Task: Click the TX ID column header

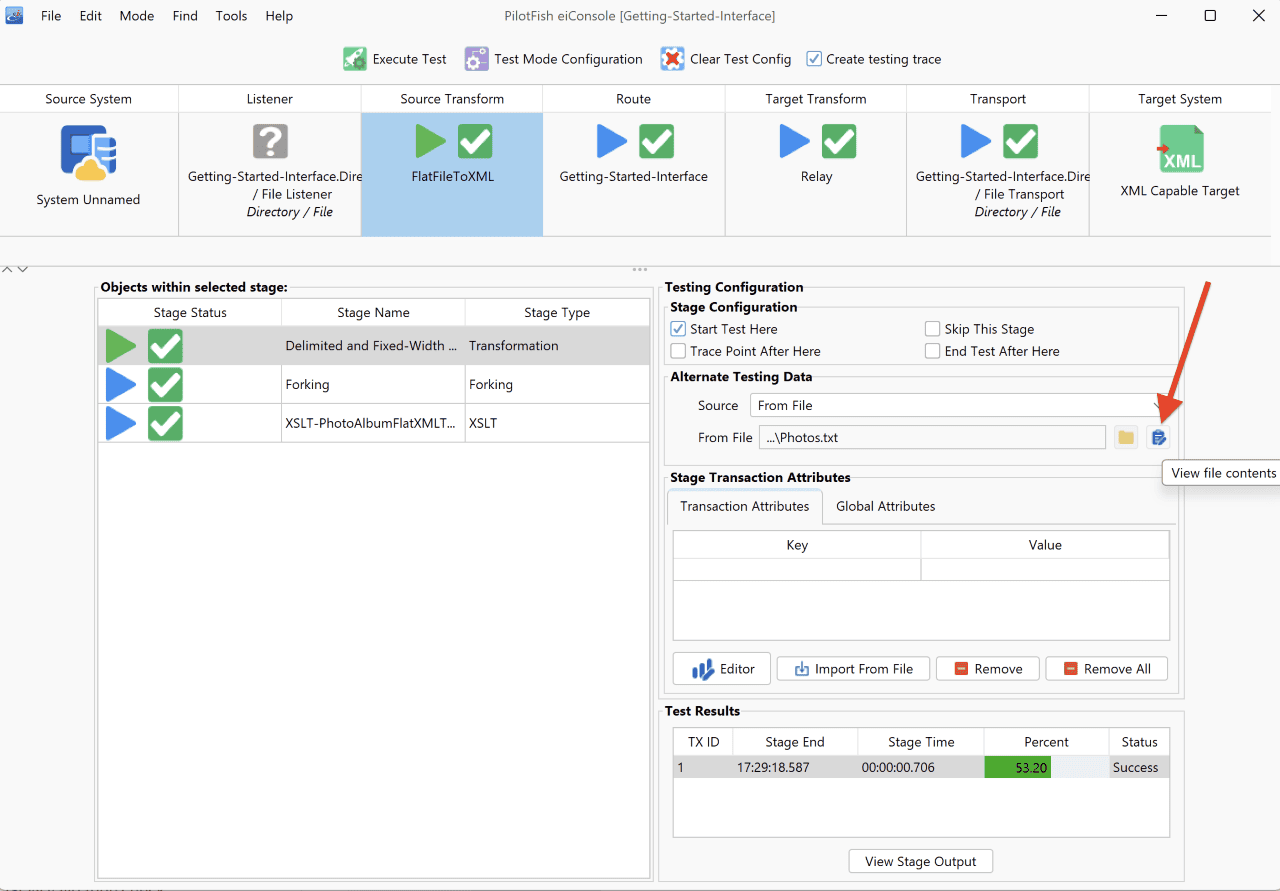Action: point(704,742)
